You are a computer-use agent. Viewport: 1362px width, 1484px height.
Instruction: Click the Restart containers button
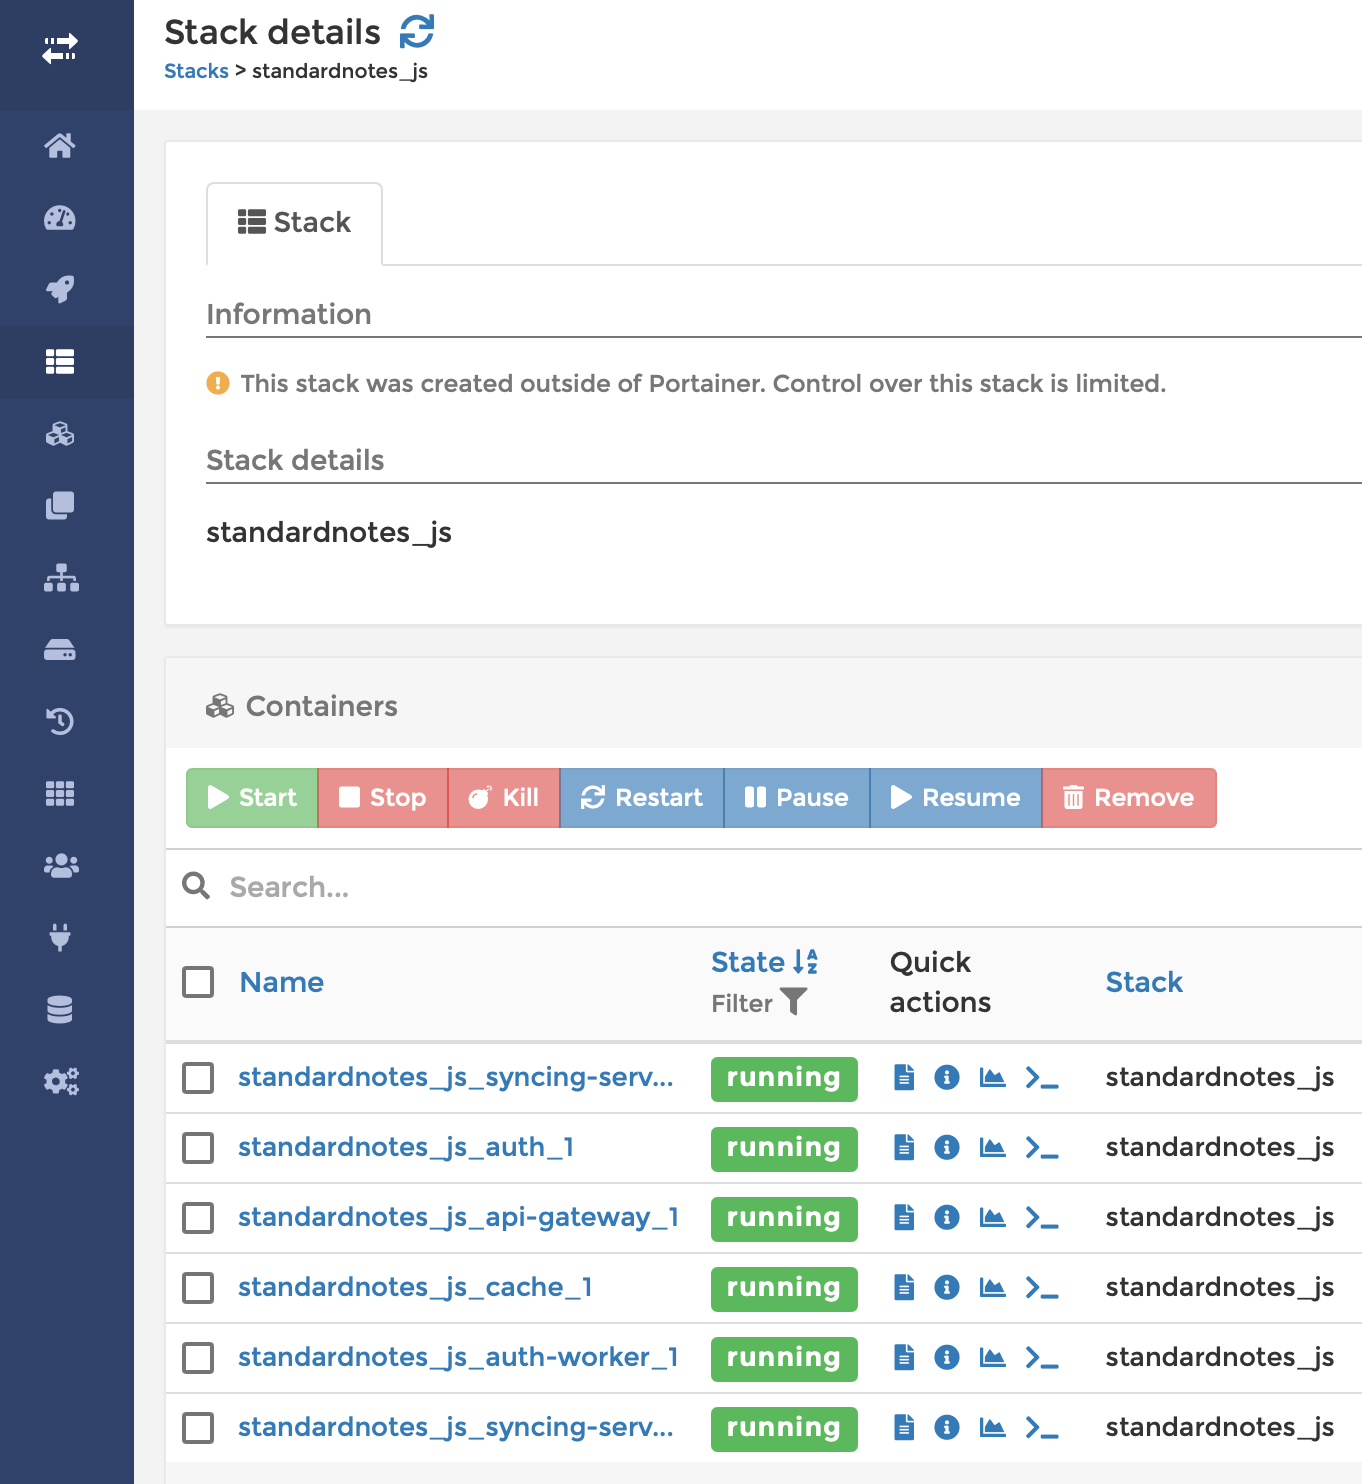coord(642,798)
